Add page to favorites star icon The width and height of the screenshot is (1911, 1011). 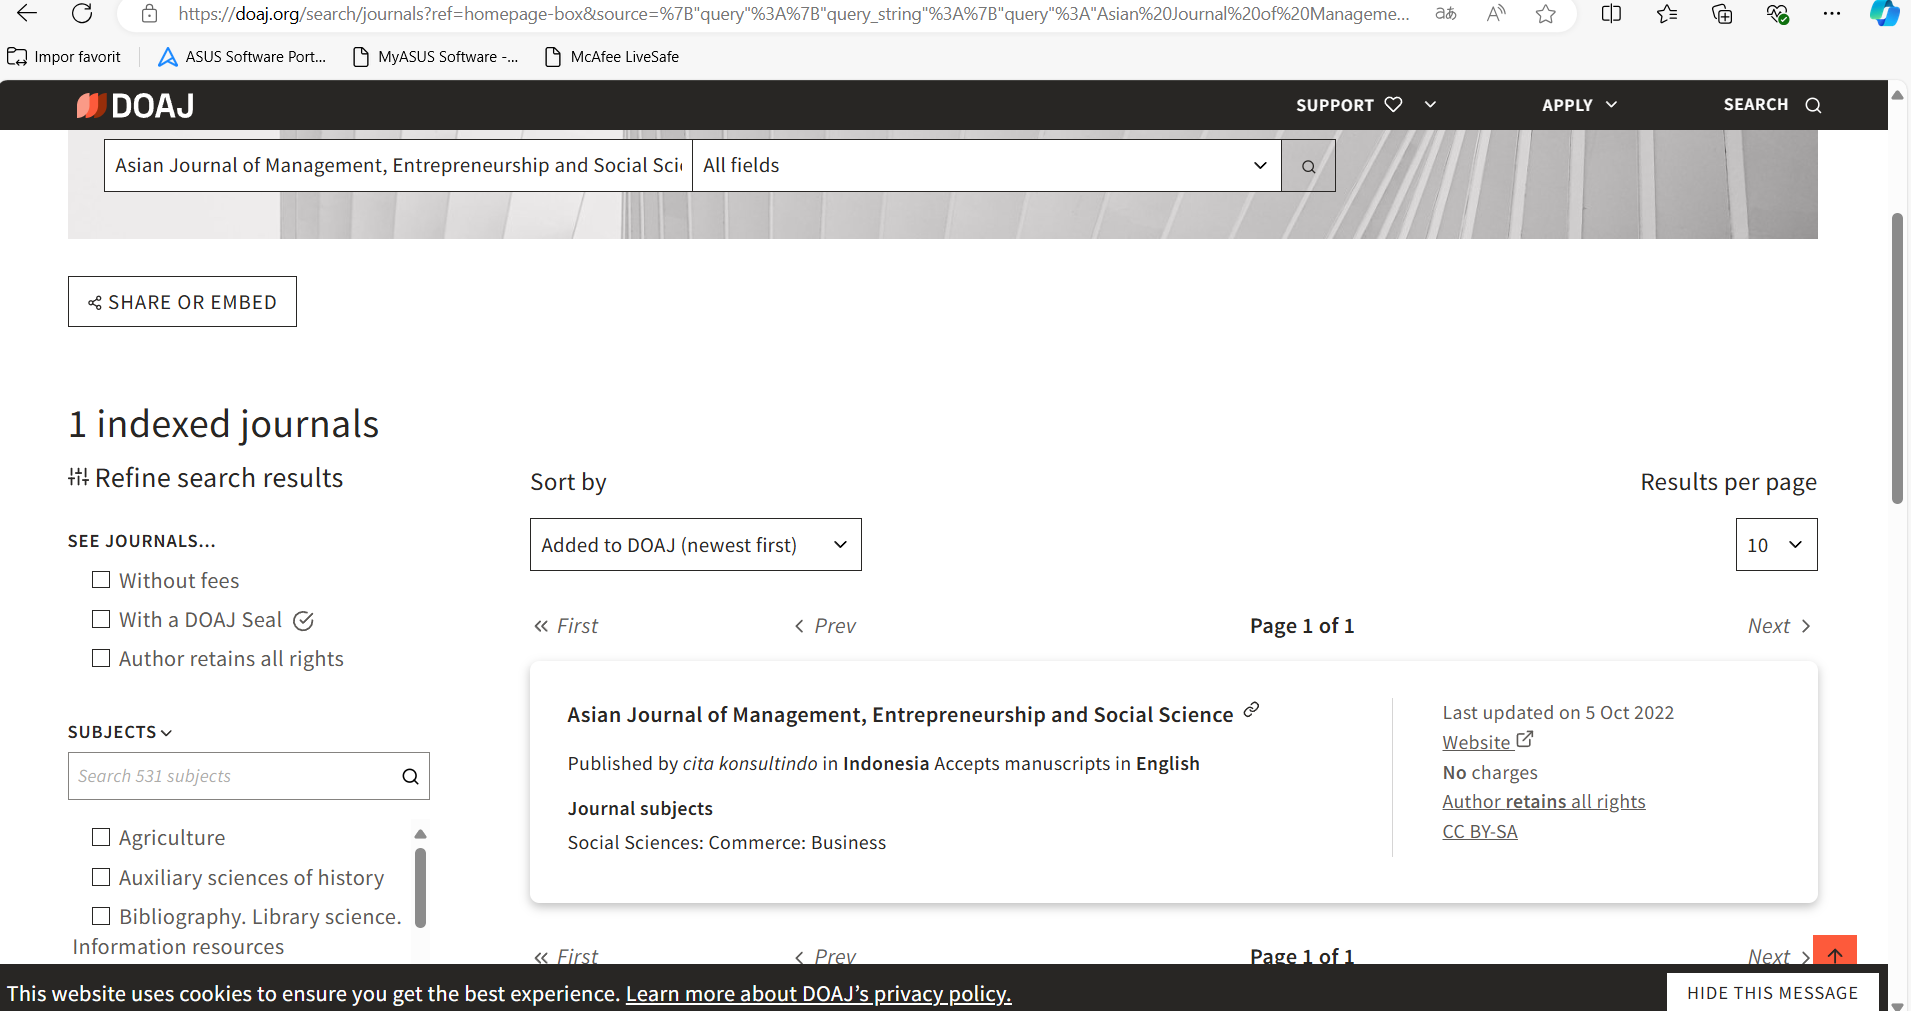click(1545, 14)
